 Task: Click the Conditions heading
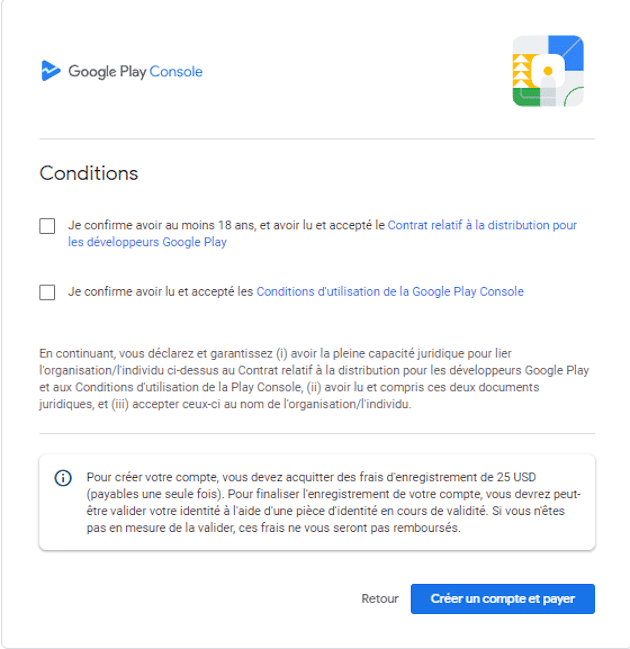(x=89, y=173)
